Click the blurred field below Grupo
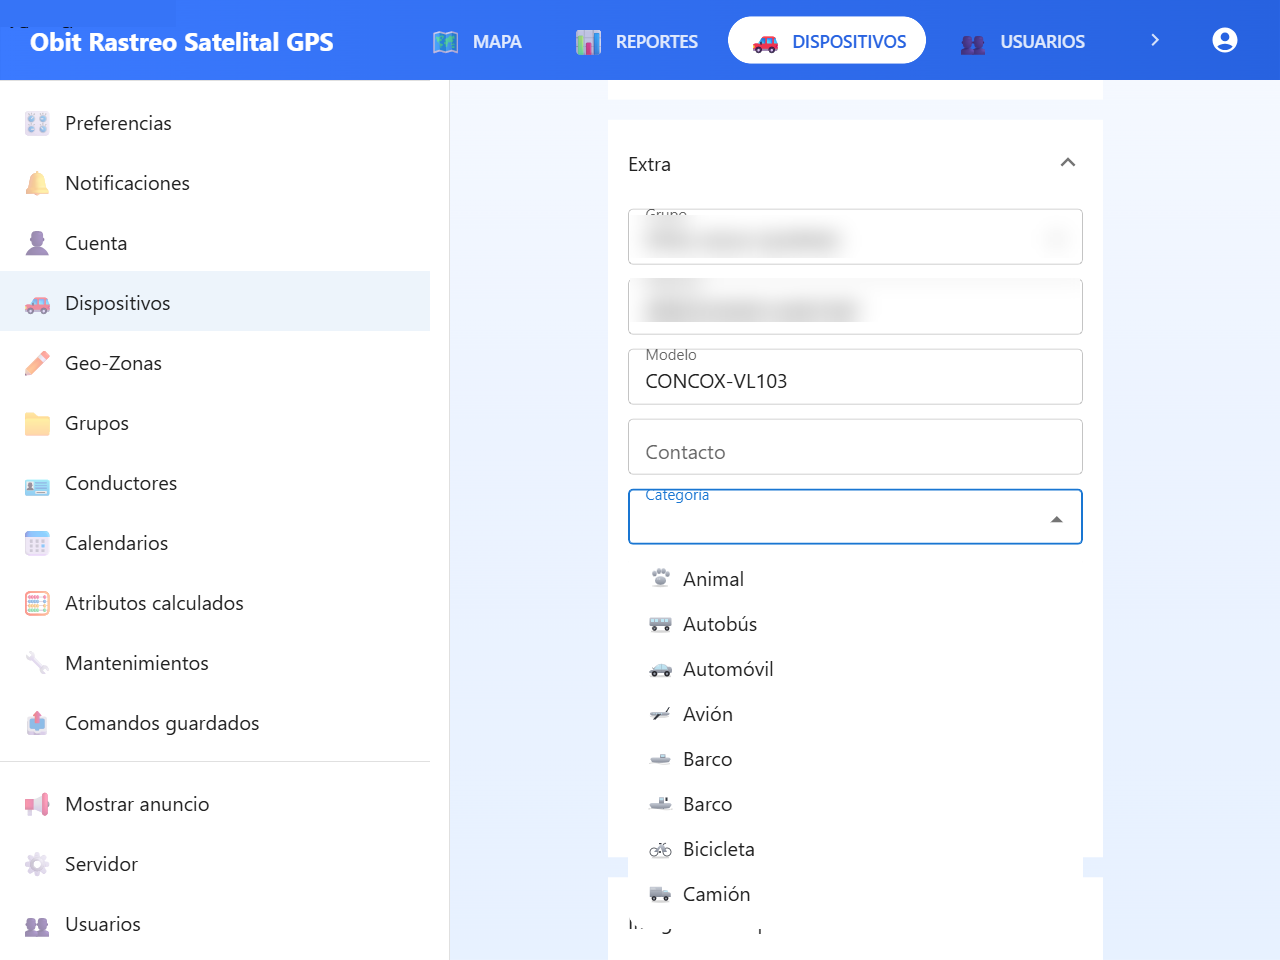This screenshot has width=1280, height=960. pyautogui.click(x=855, y=307)
